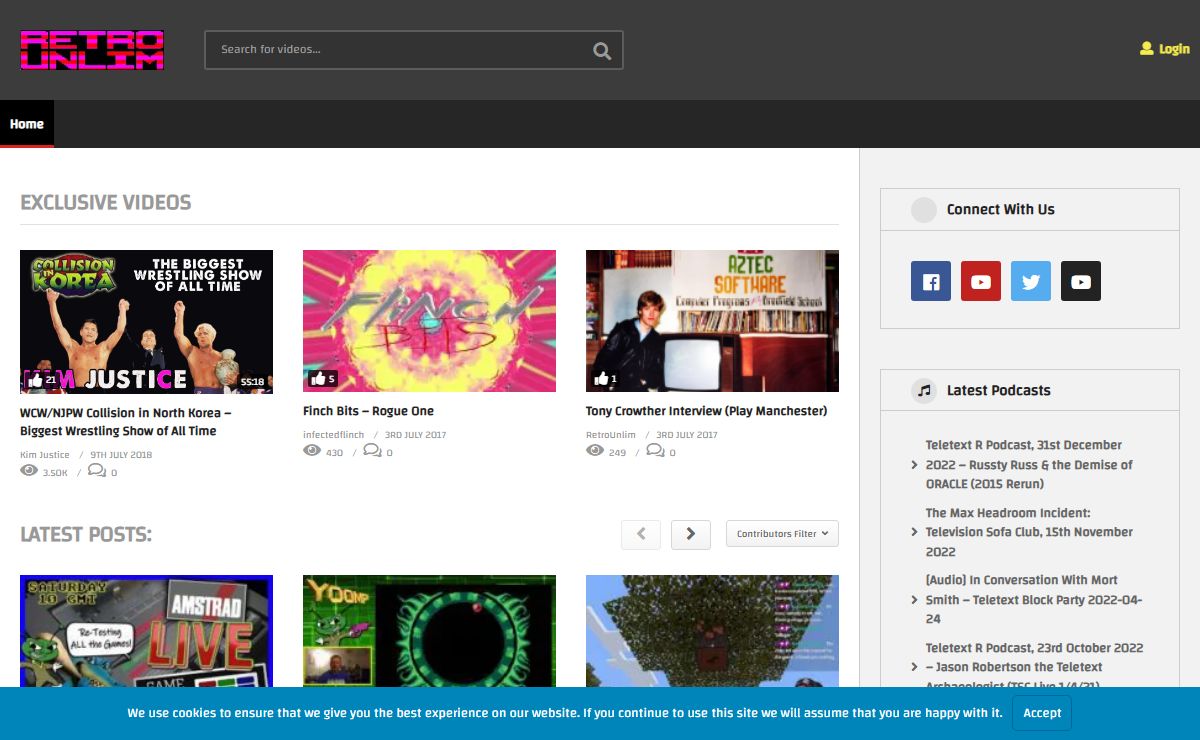Focus the Search for videos field
1200x740 pixels.
coord(414,50)
